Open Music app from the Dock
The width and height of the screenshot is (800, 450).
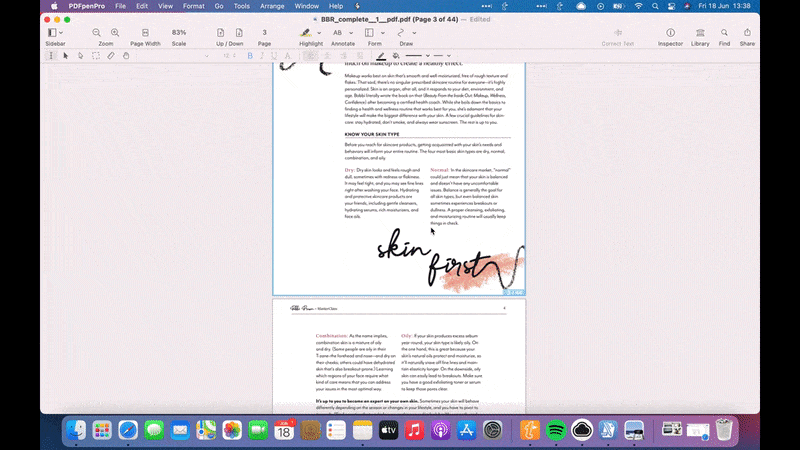coord(414,430)
